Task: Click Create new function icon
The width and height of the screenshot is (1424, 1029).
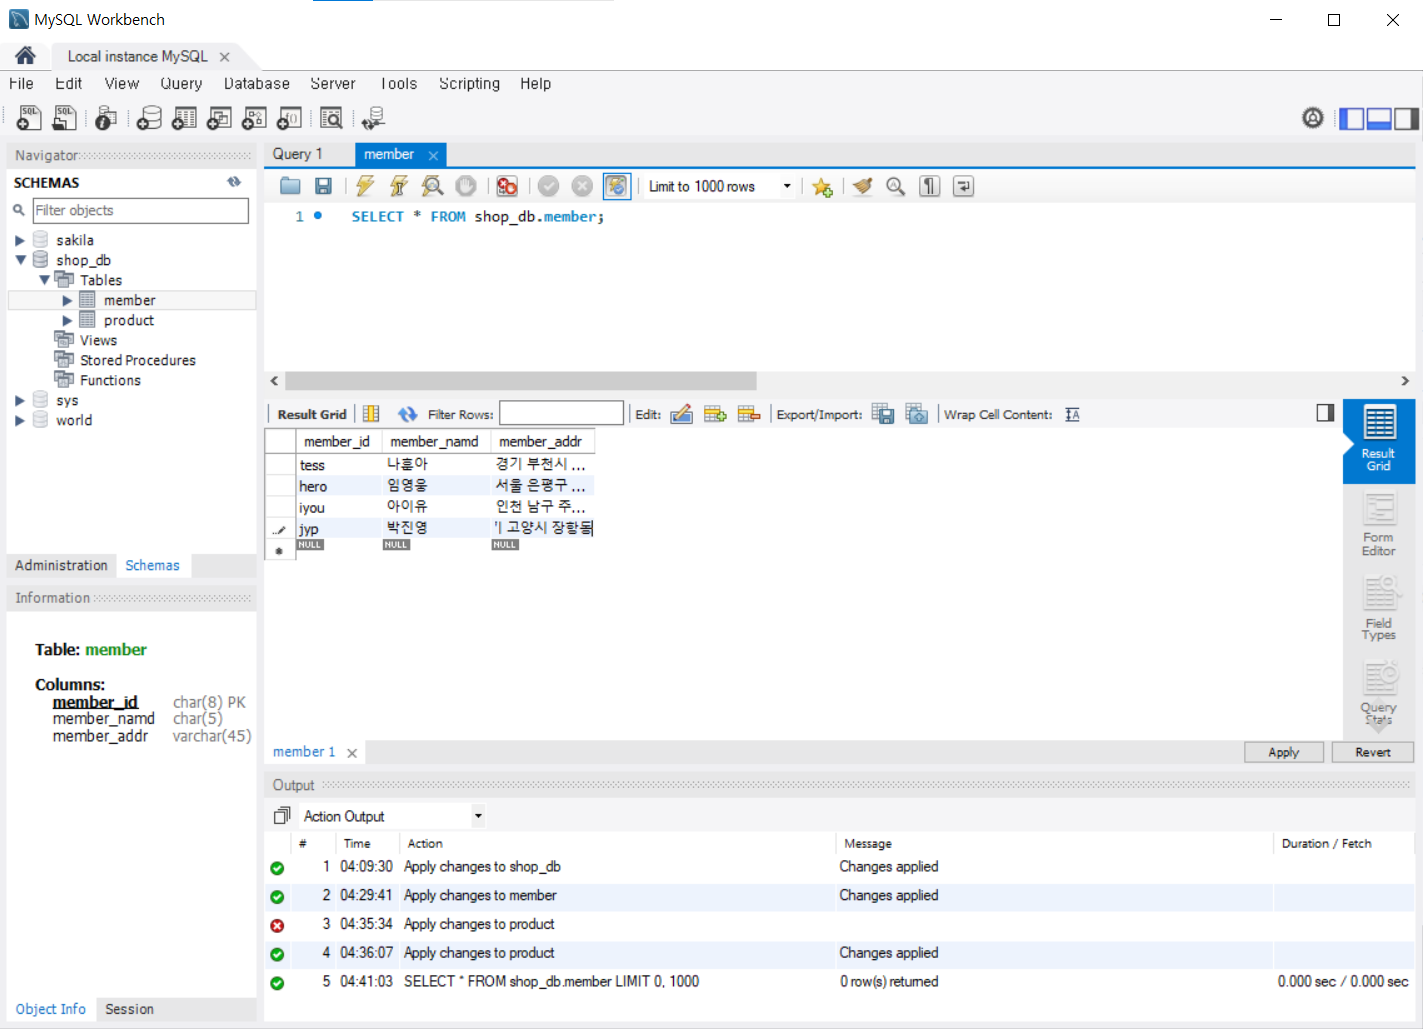Action: (x=289, y=118)
